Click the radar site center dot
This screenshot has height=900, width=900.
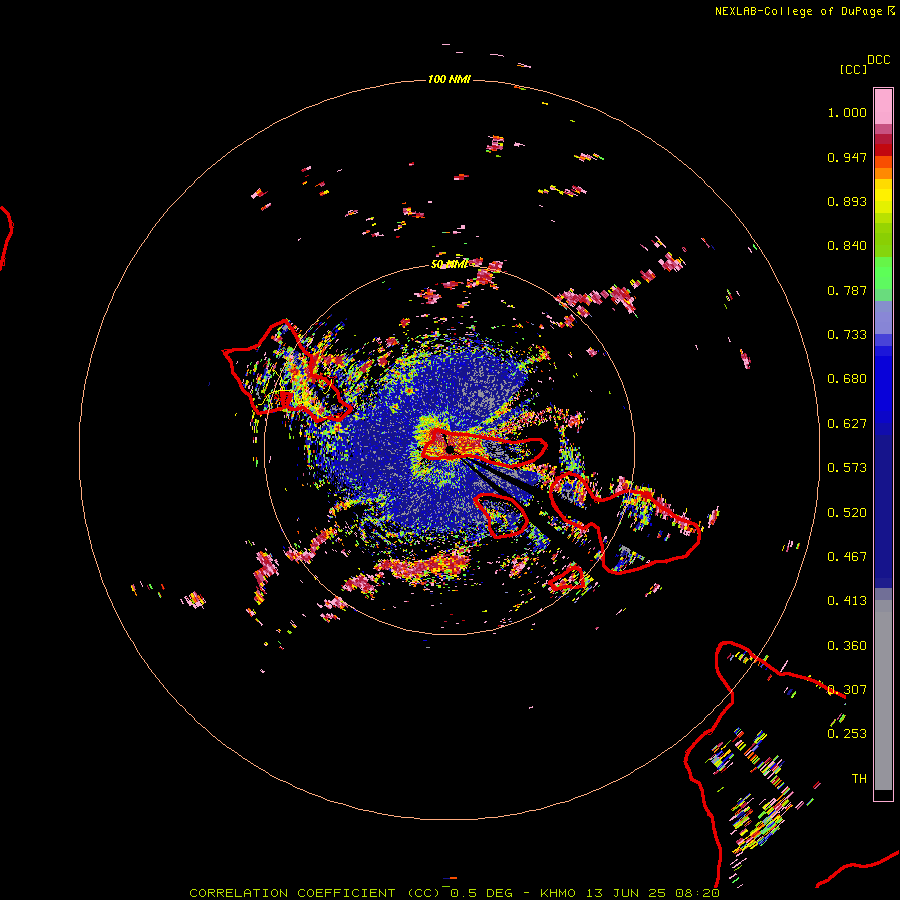450,449
